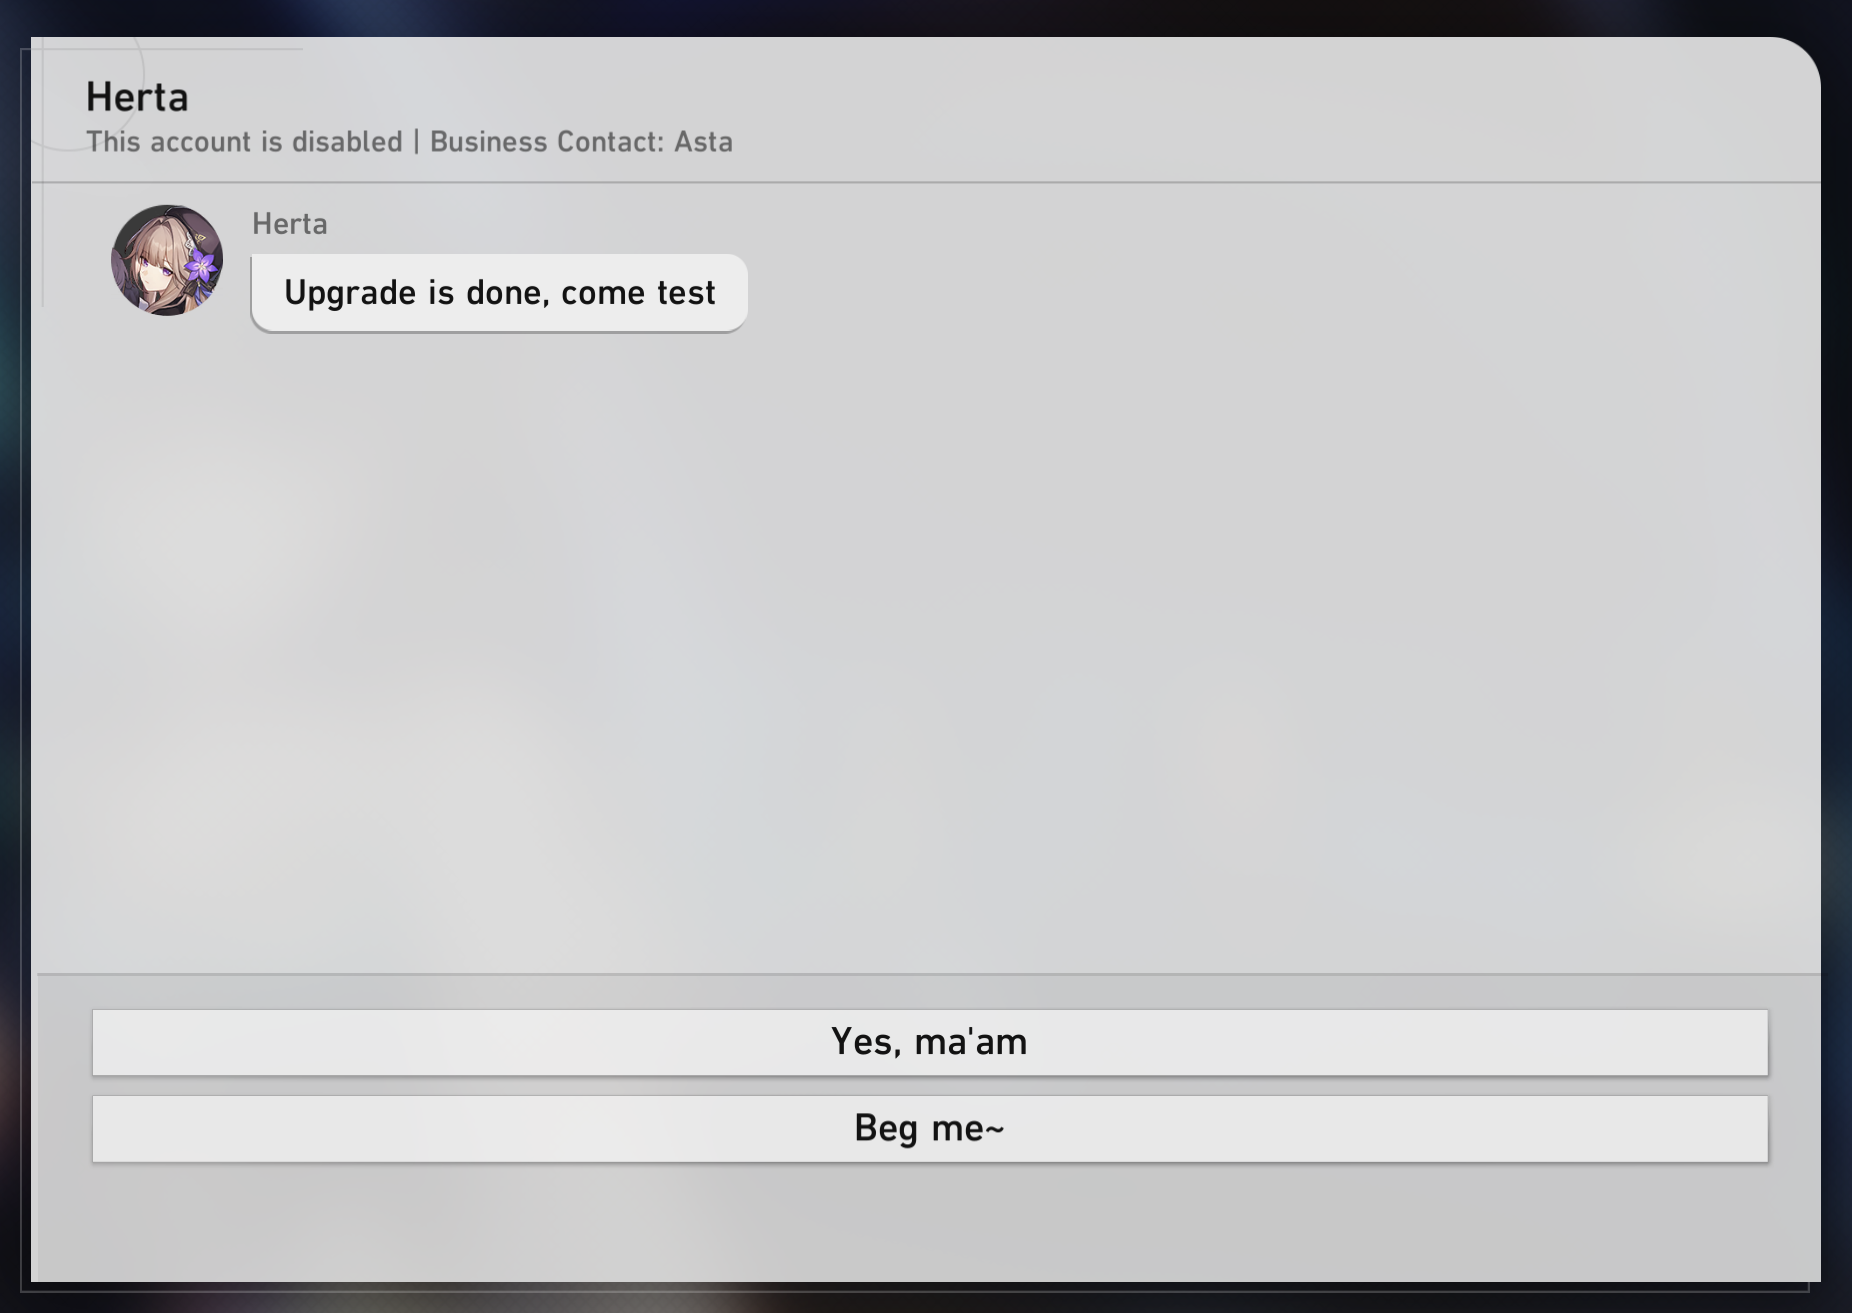
Task: Click the name "Asta" in the subtitle
Action: pyautogui.click(x=704, y=142)
